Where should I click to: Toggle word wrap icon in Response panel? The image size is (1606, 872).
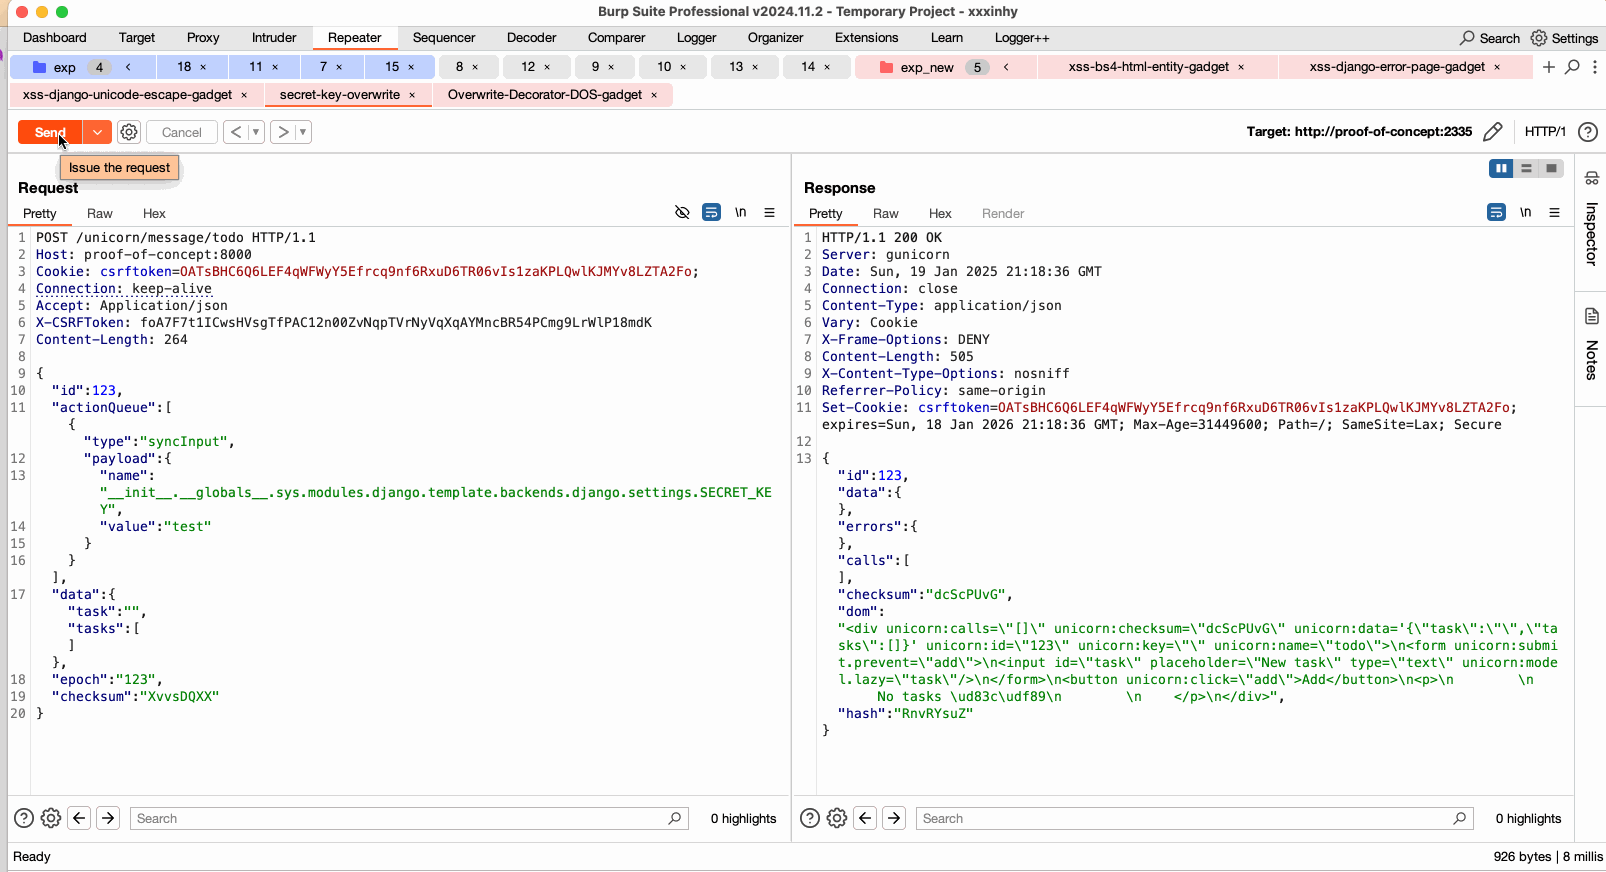click(1496, 212)
